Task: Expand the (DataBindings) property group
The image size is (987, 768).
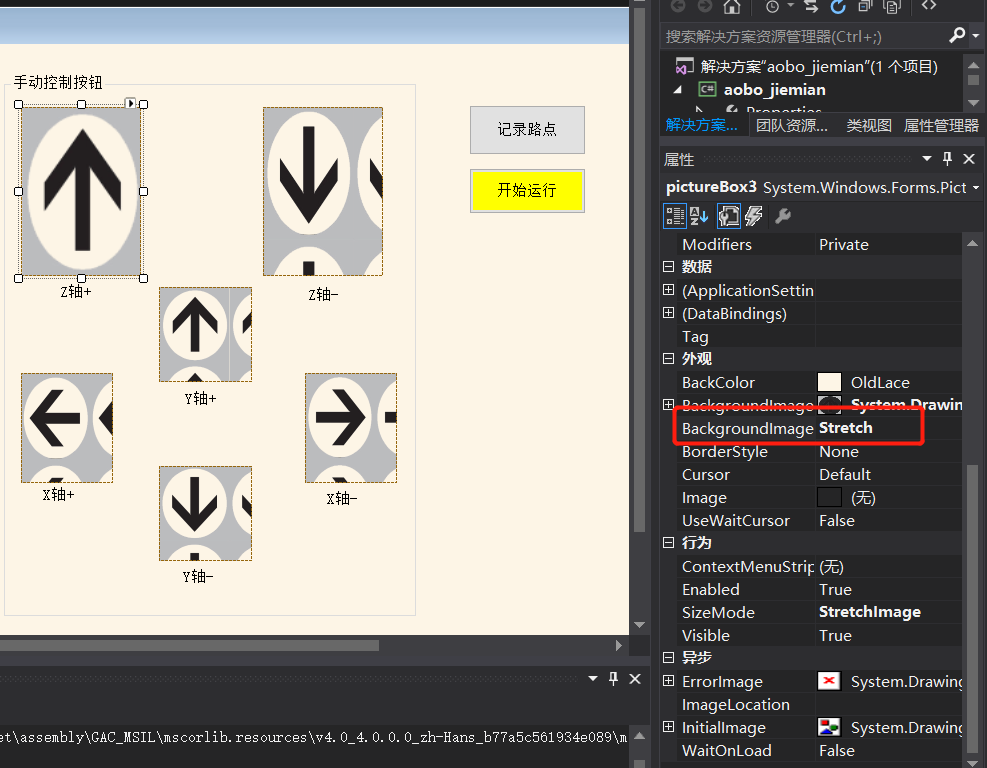Action: (668, 313)
